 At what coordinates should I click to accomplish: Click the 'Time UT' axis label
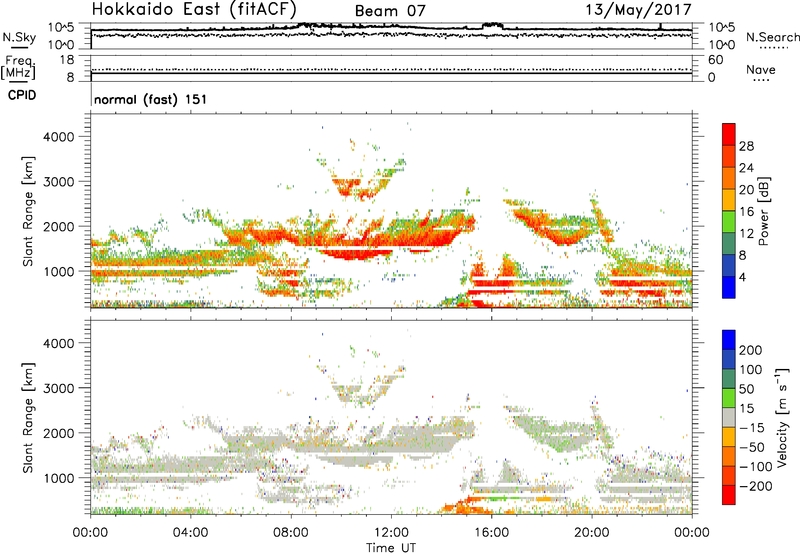(391, 548)
